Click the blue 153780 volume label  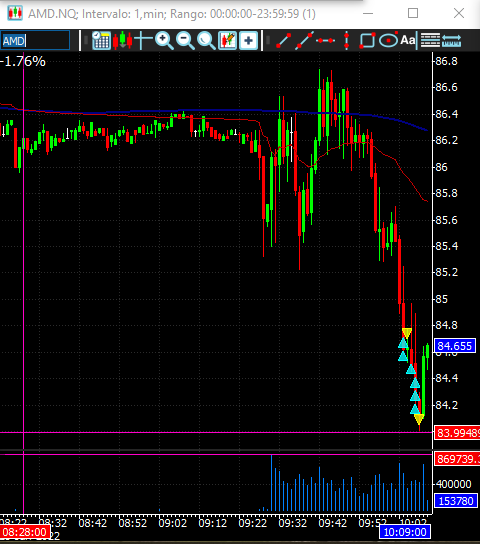[x=455, y=501]
